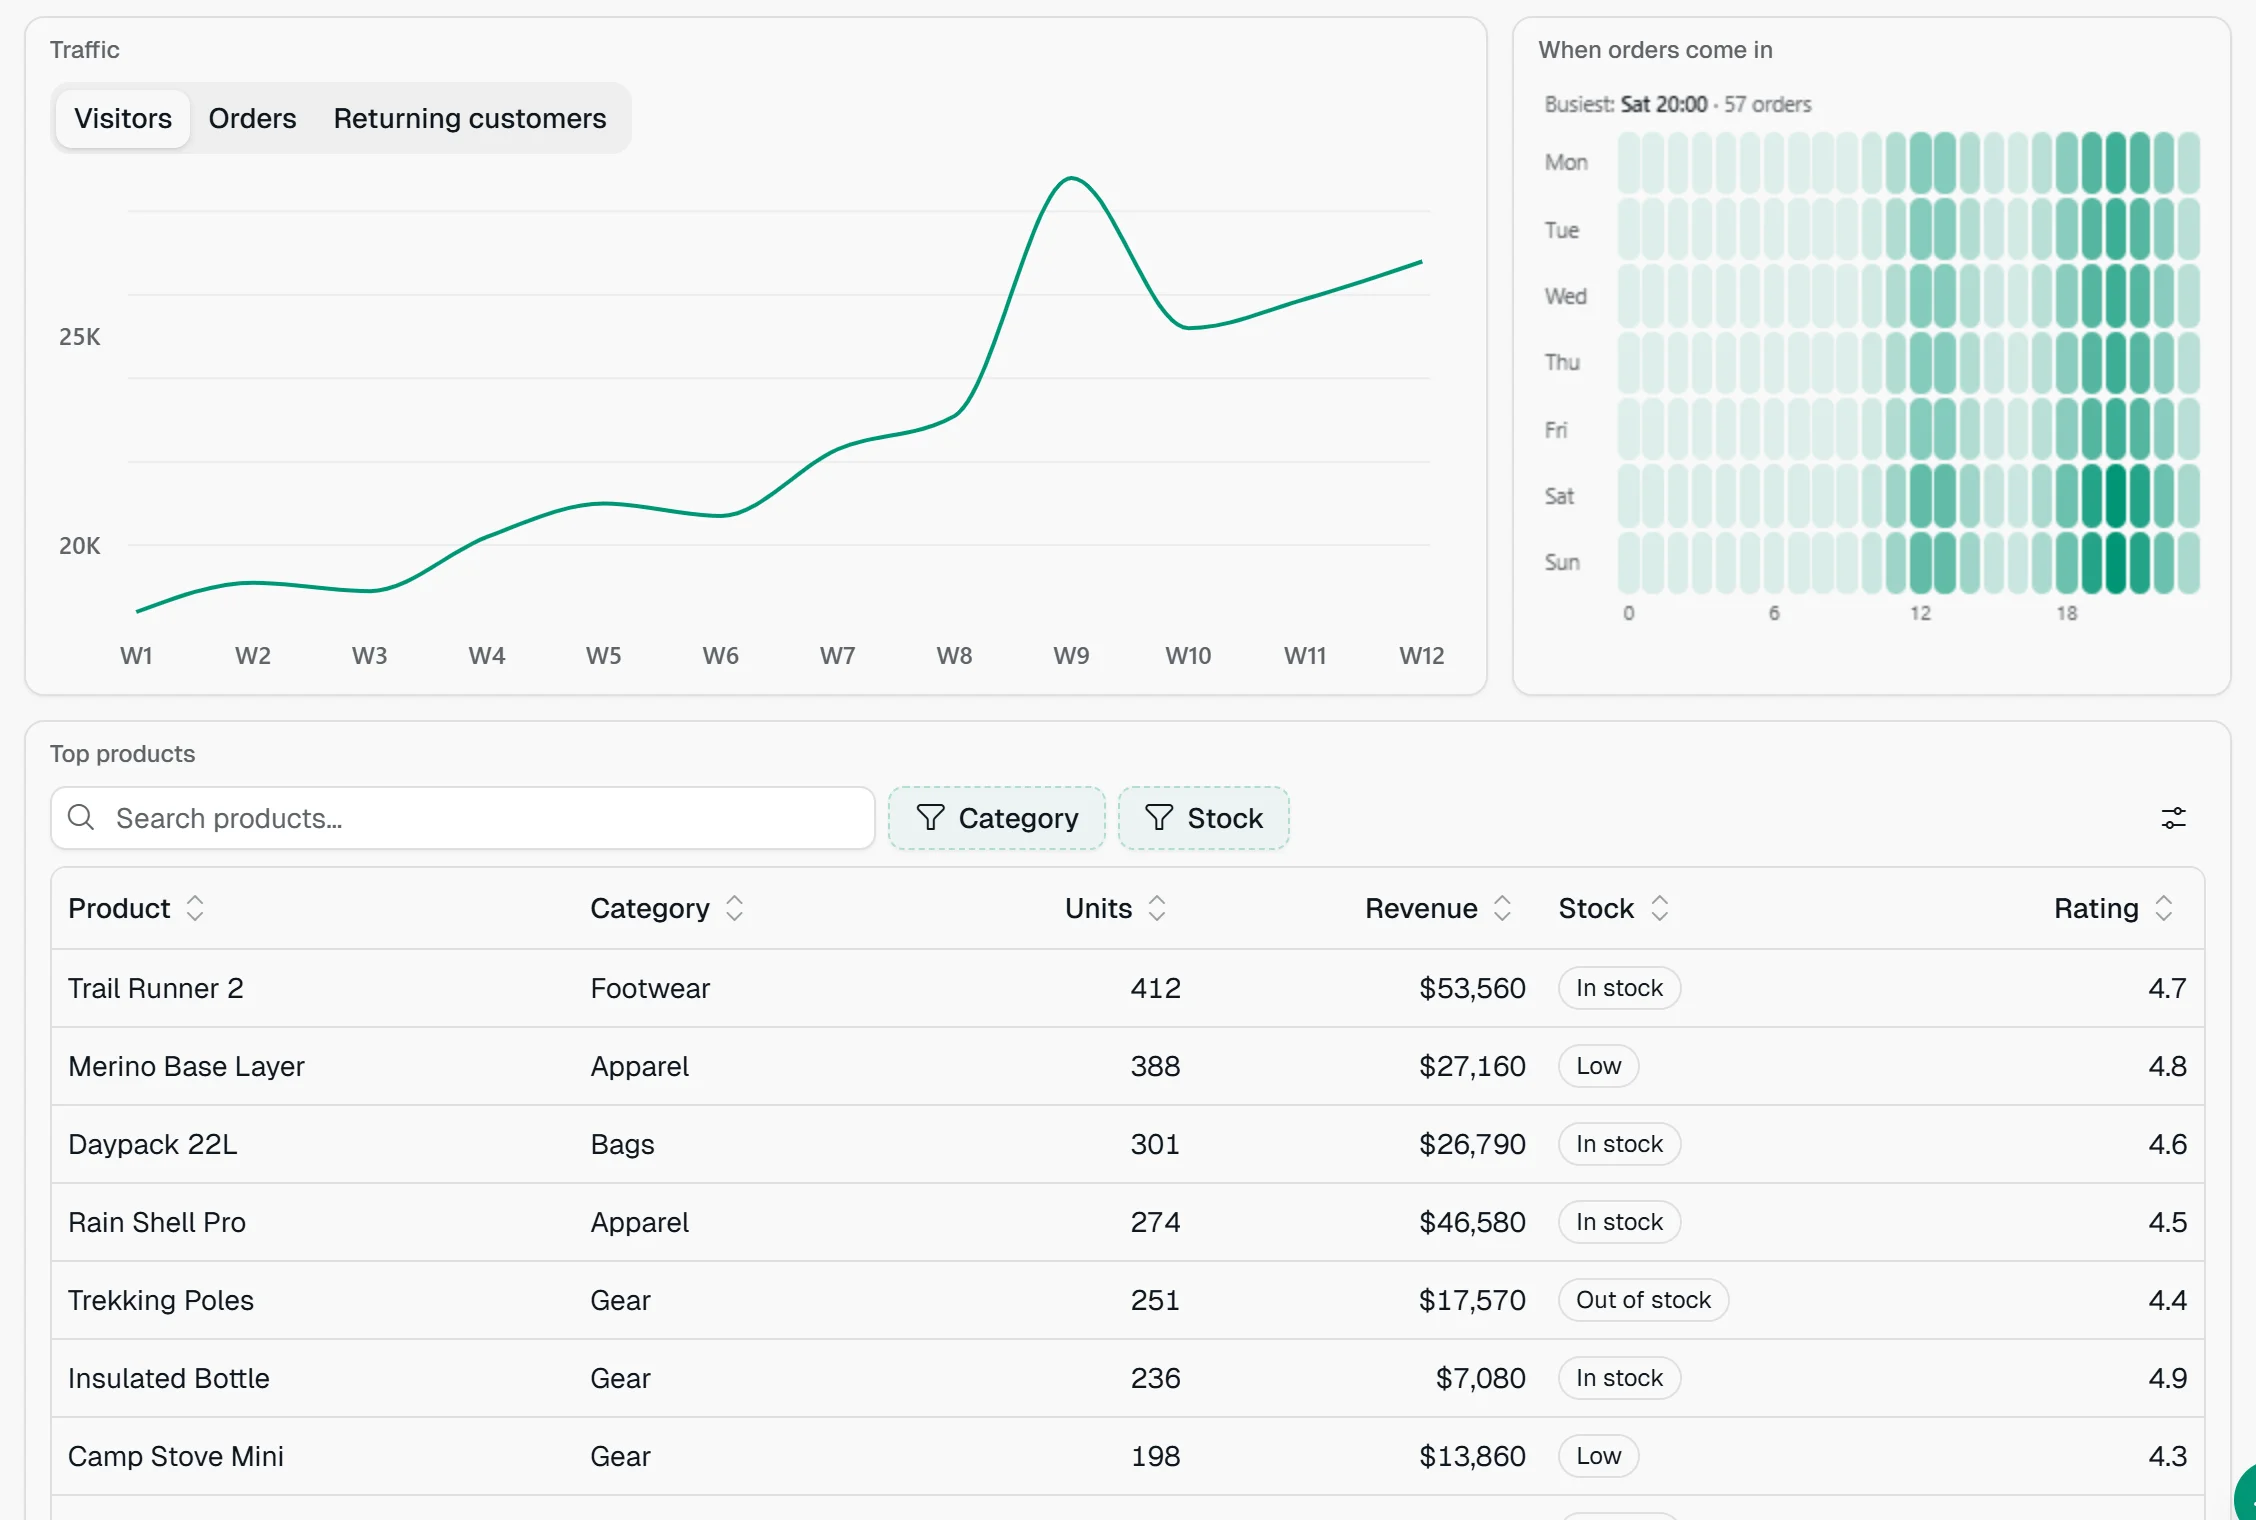The height and width of the screenshot is (1520, 2256).
Task: Click the Mon row label in heatmap
Action: [1566, 162]
